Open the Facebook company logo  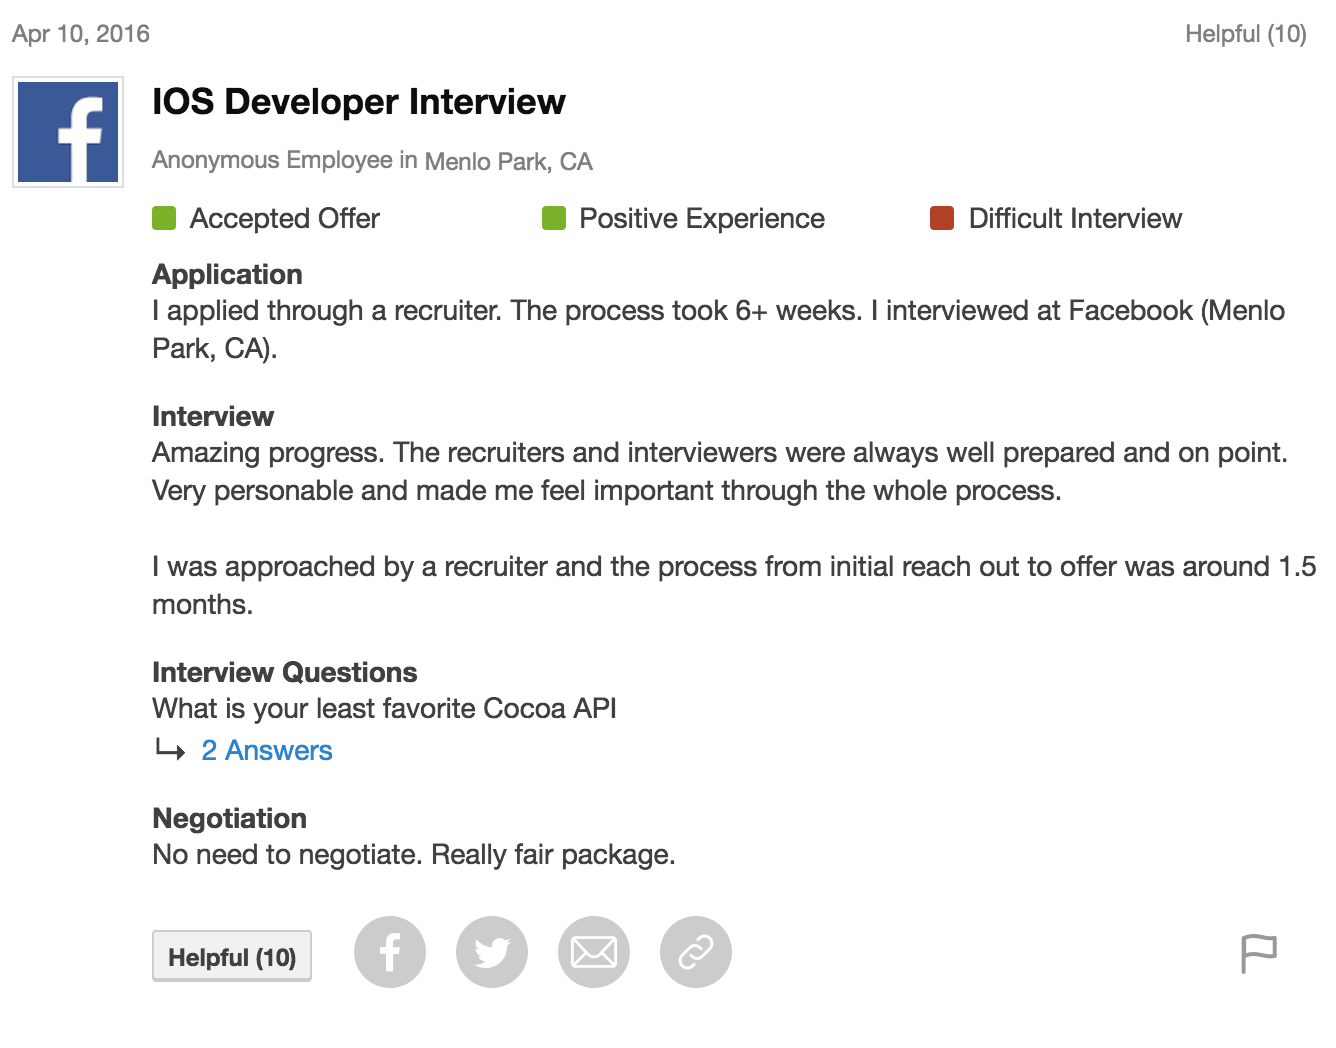tap(68, 132)
